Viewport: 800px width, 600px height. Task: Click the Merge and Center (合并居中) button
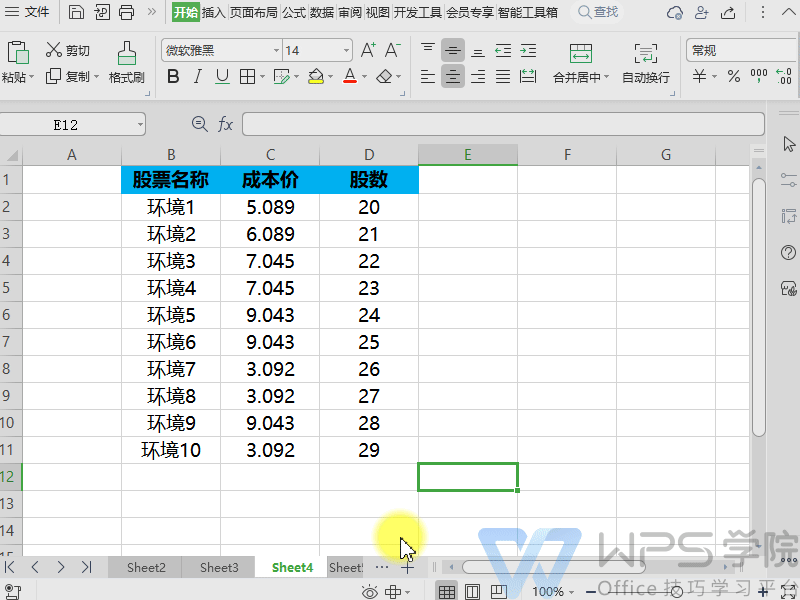[580, 62]
